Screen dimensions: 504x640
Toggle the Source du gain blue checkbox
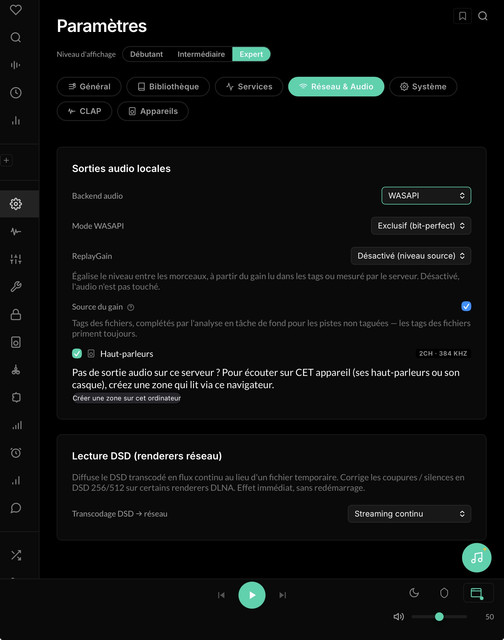466,306
